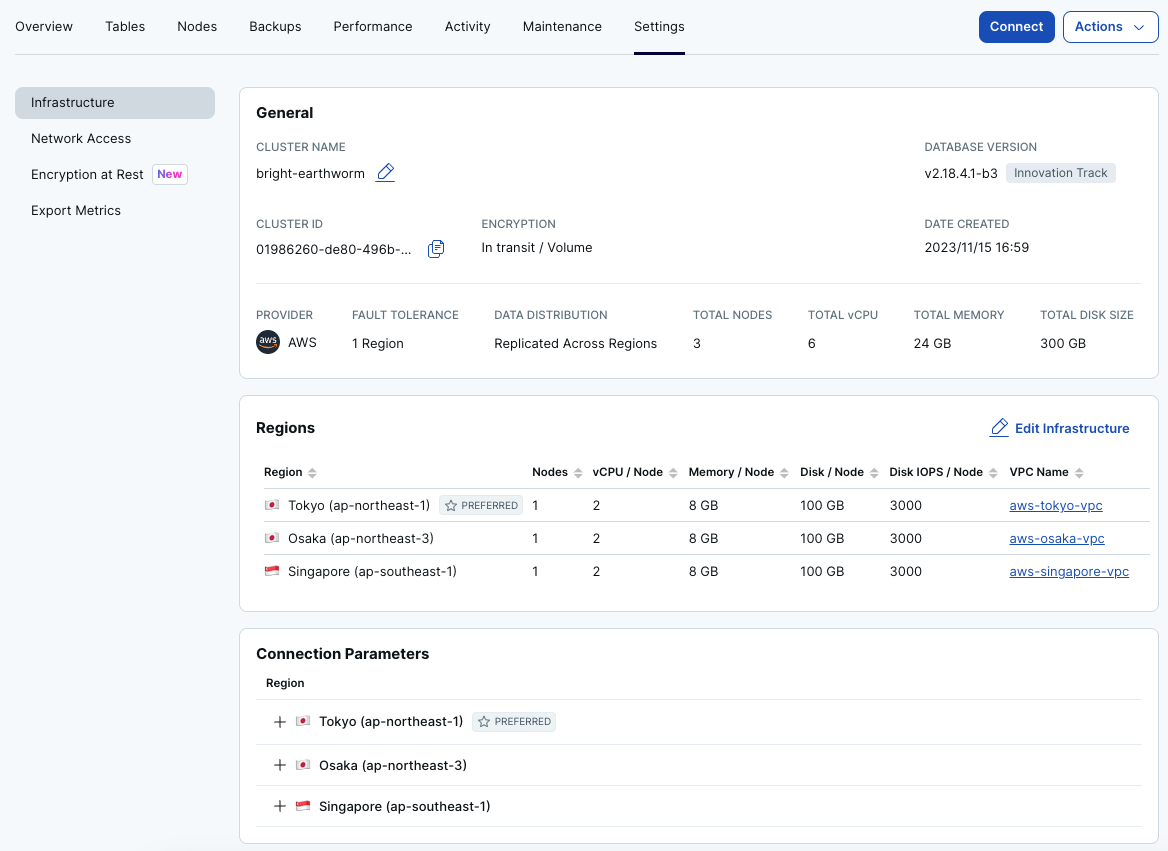Click Osaka (ap-northeast-3) in Regions table
Screen dimensions: 1168x851
pyautogui.click(x=361, y=538)
